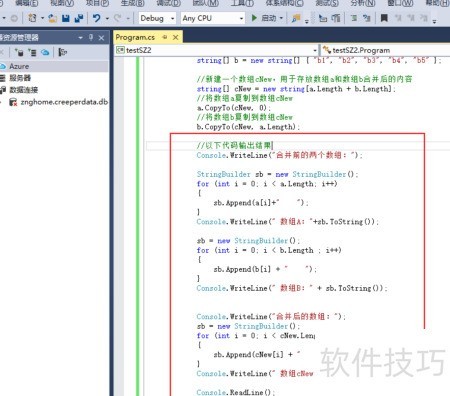The width and height of the screenshot is (450, 396).
Task: Click the Azure cloud connect icon
Action: point(45,52)
